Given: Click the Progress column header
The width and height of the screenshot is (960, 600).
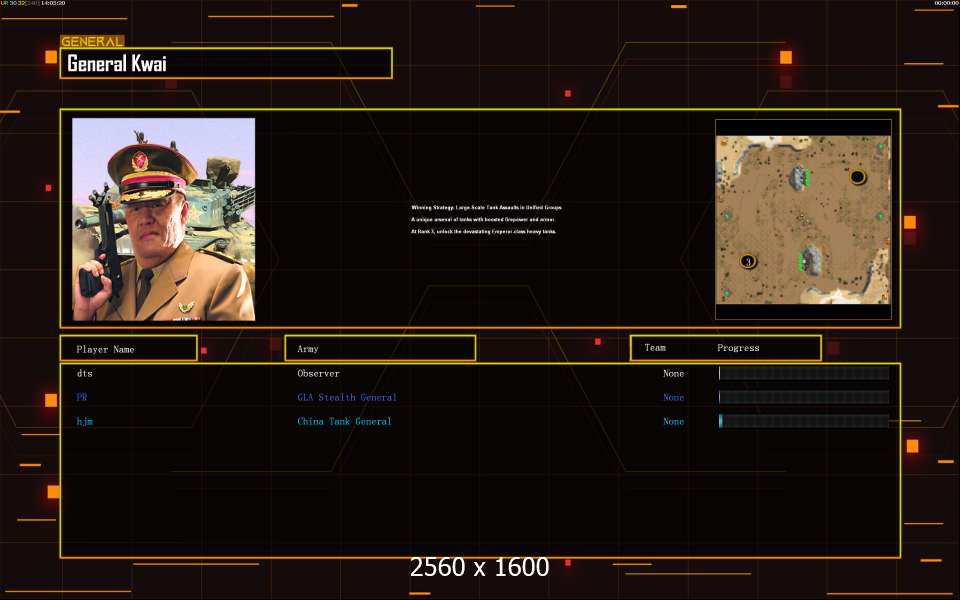Looking at the screenshot, I should (x=738, y=348).
